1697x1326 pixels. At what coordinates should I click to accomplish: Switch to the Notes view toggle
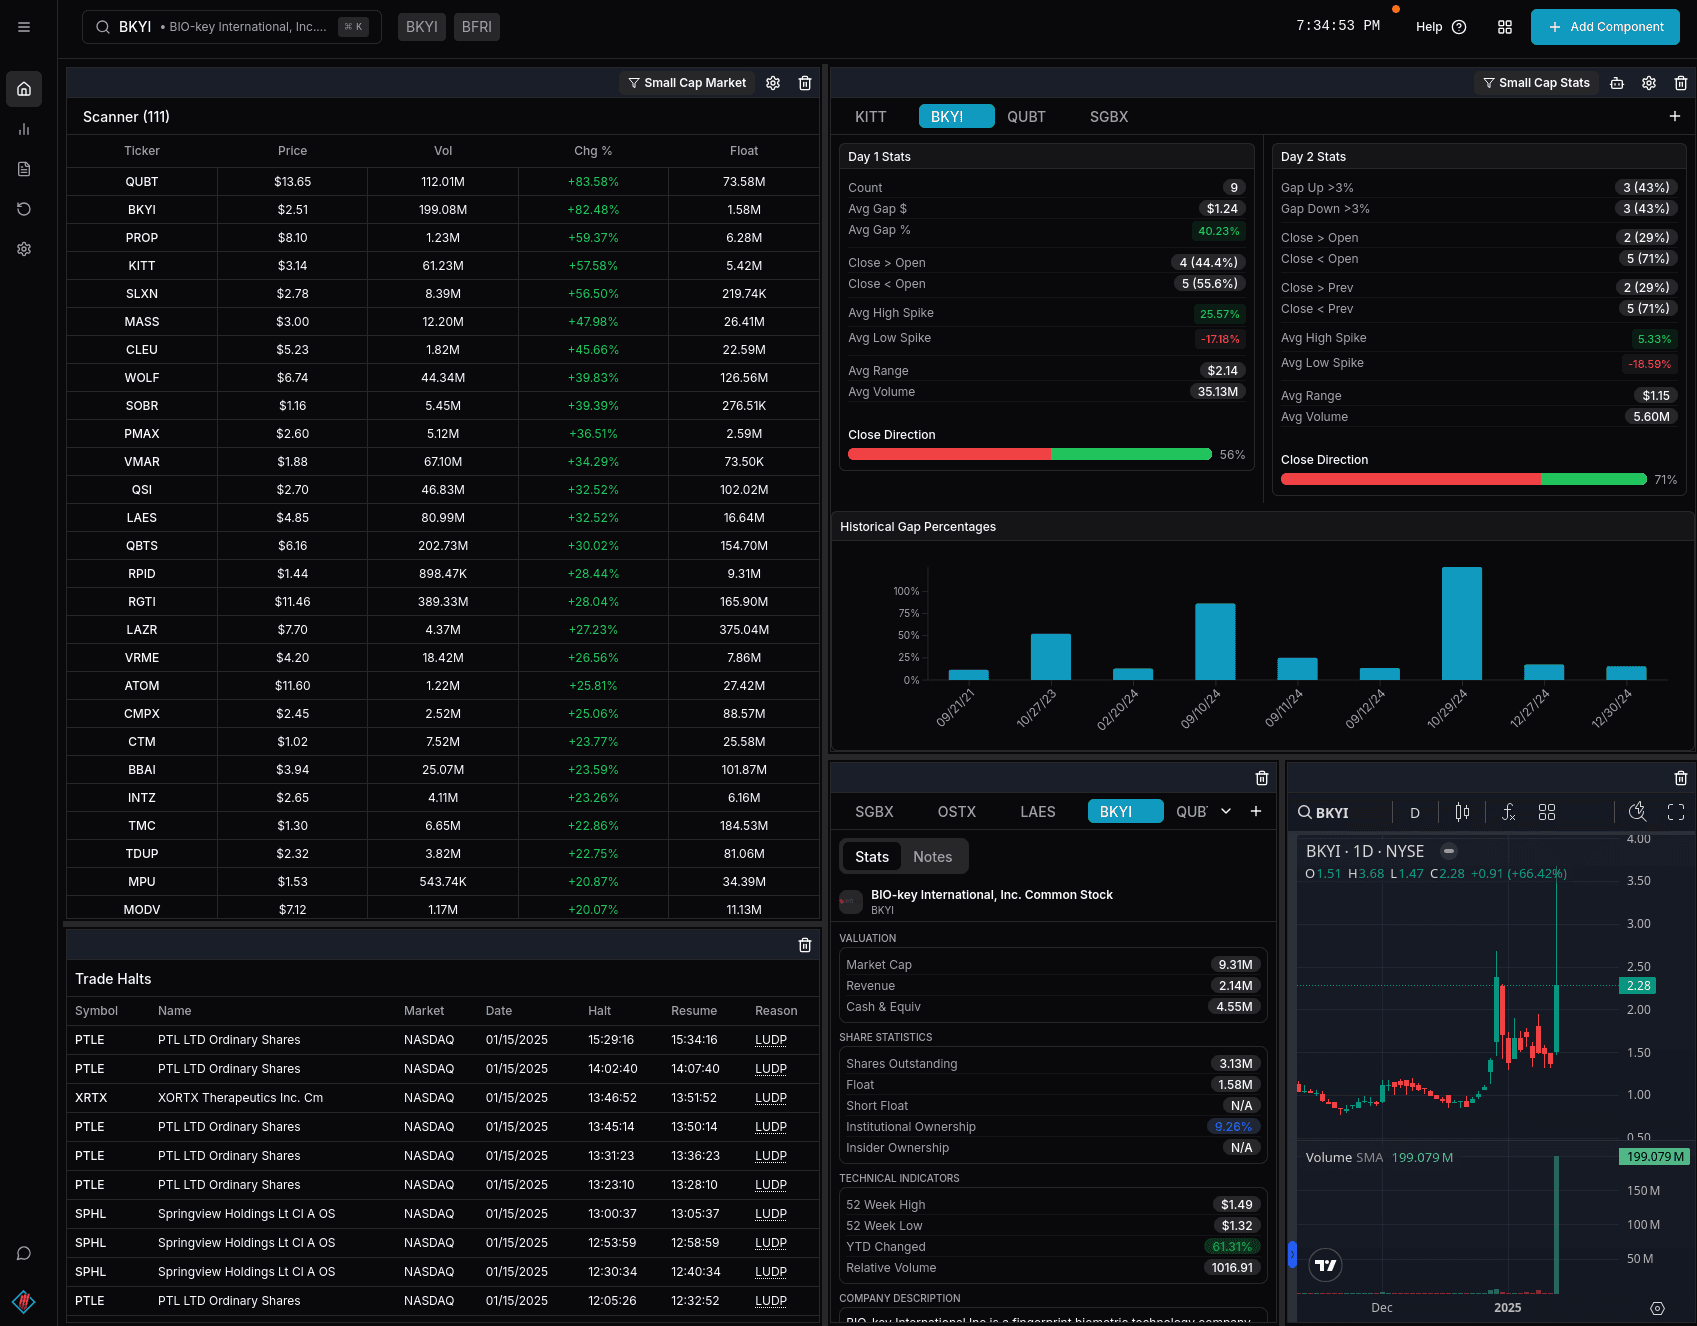(932, 857)
